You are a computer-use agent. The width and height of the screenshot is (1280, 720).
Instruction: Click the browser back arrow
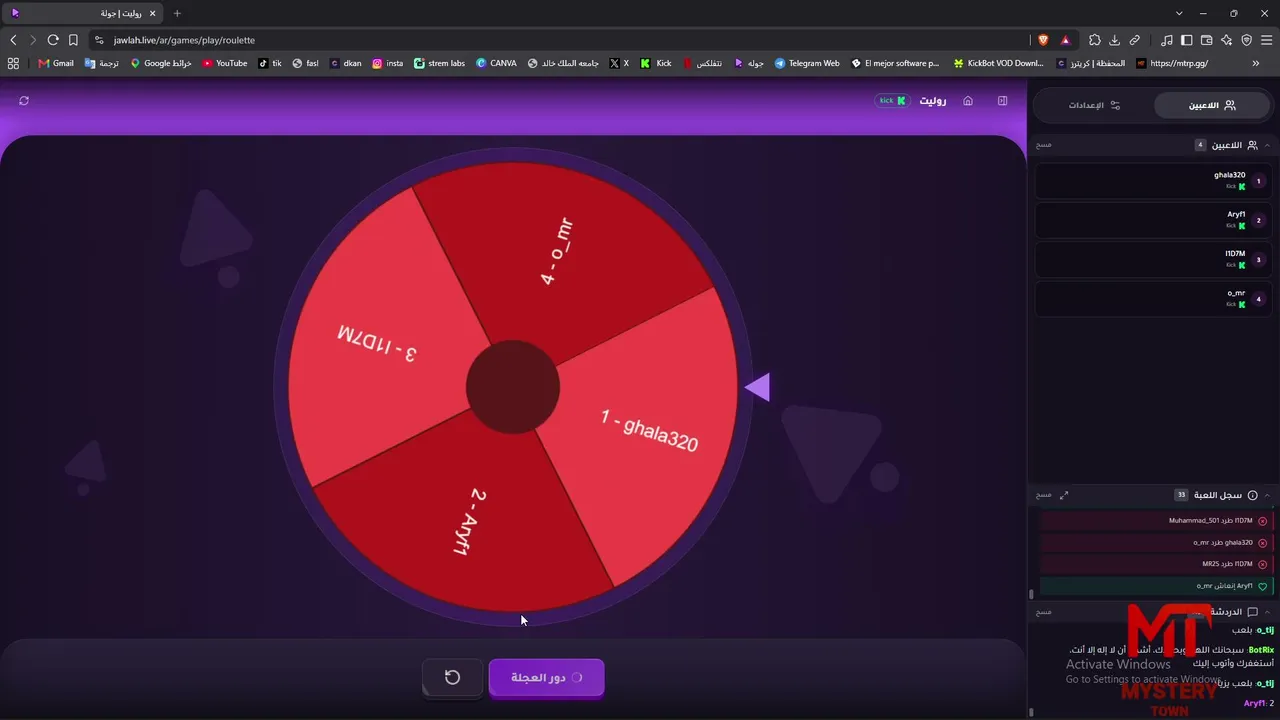click(13, 40)
